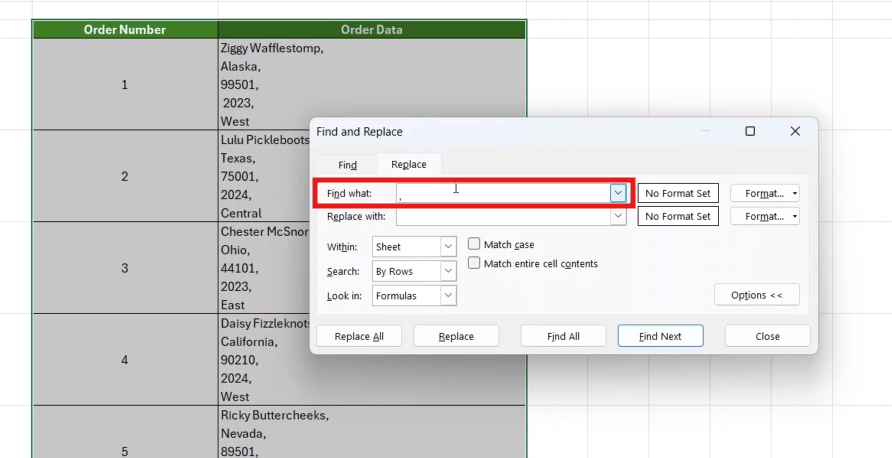Click the Find All button
The width and height of the screenshot is (892, 458).
click(563, 336)
